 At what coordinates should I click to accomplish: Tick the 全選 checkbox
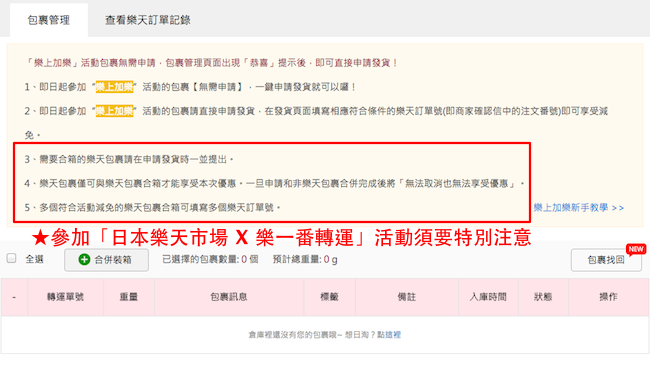pos(12,258)
